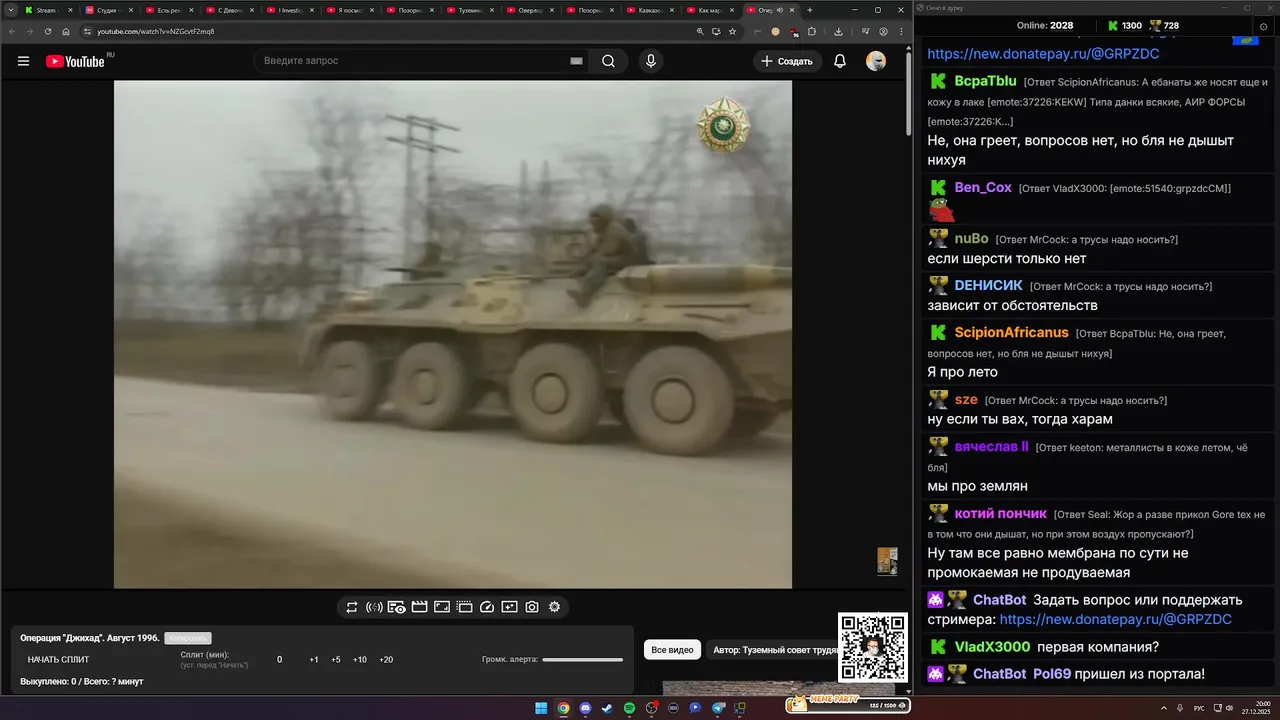Go to YouTube home via the logo

[75, 61]
